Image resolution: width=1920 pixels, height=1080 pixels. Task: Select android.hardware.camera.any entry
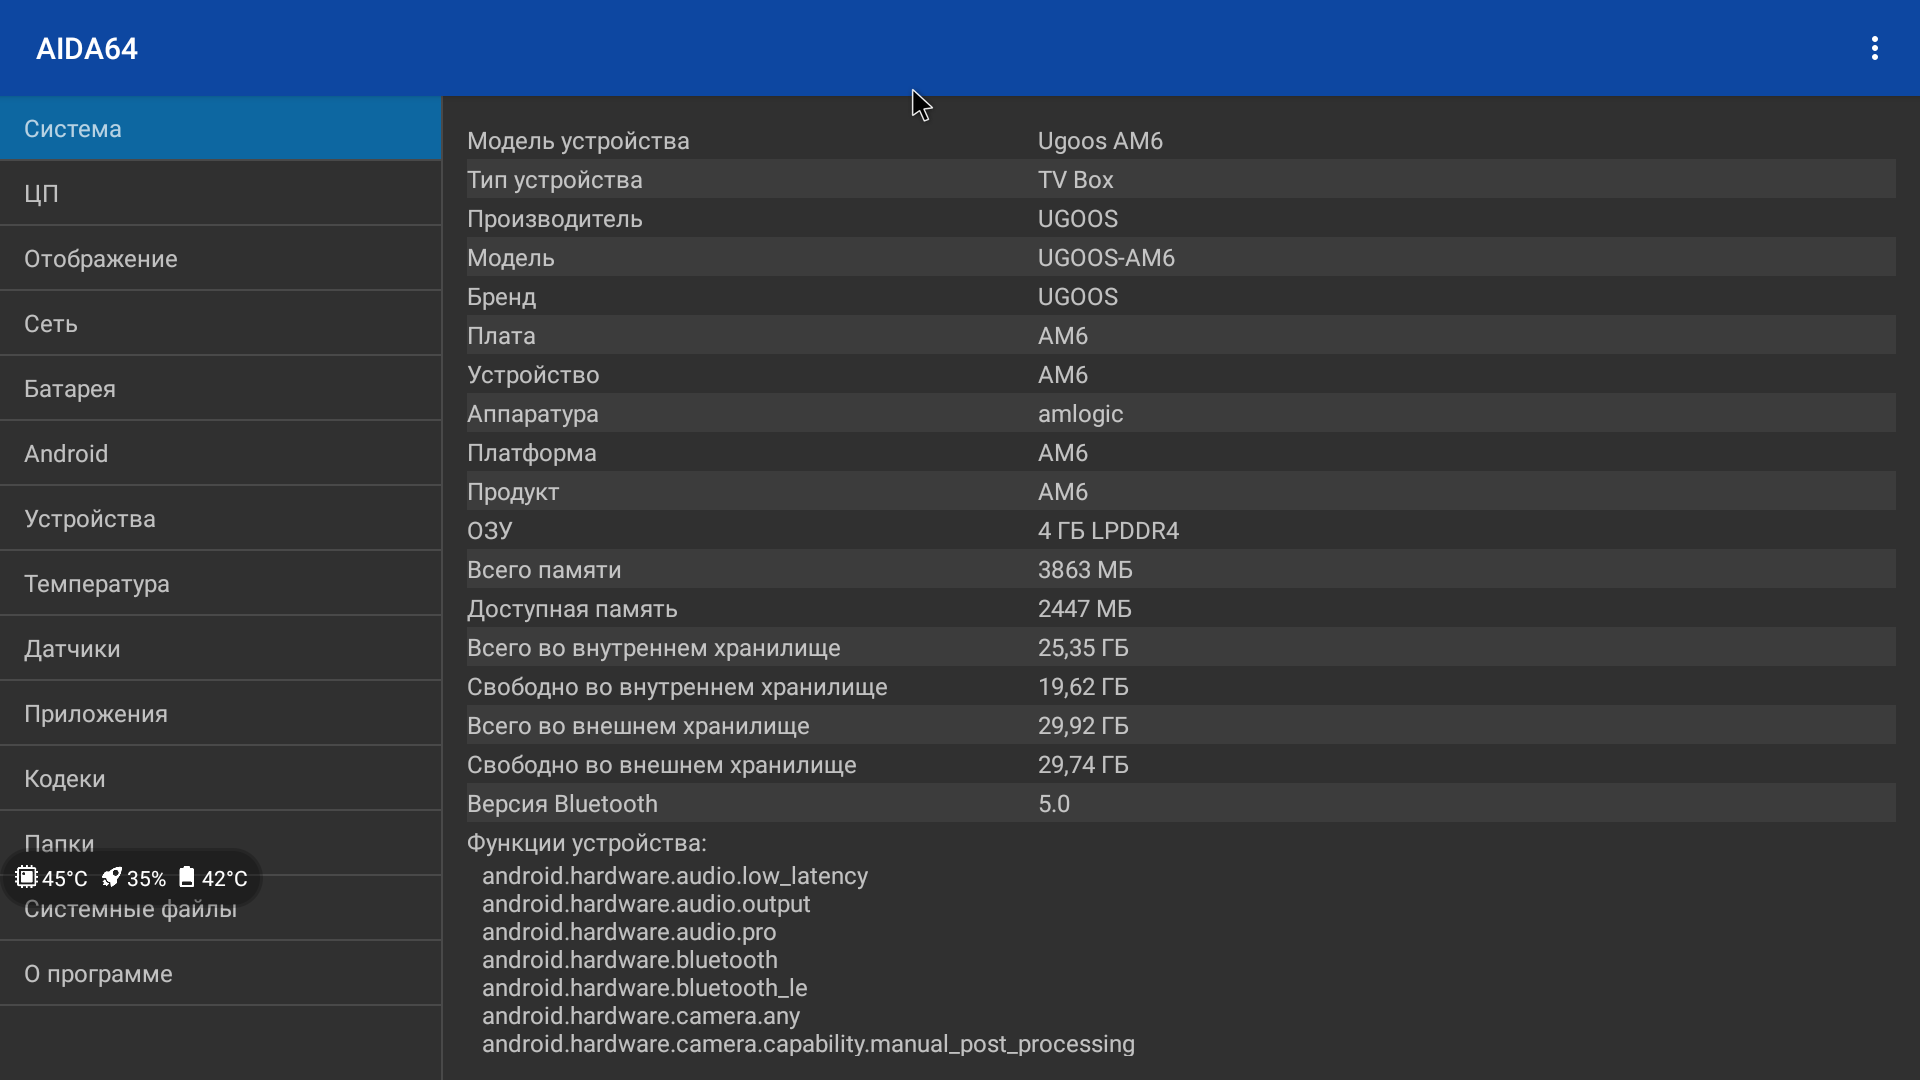coord(641,1016)
